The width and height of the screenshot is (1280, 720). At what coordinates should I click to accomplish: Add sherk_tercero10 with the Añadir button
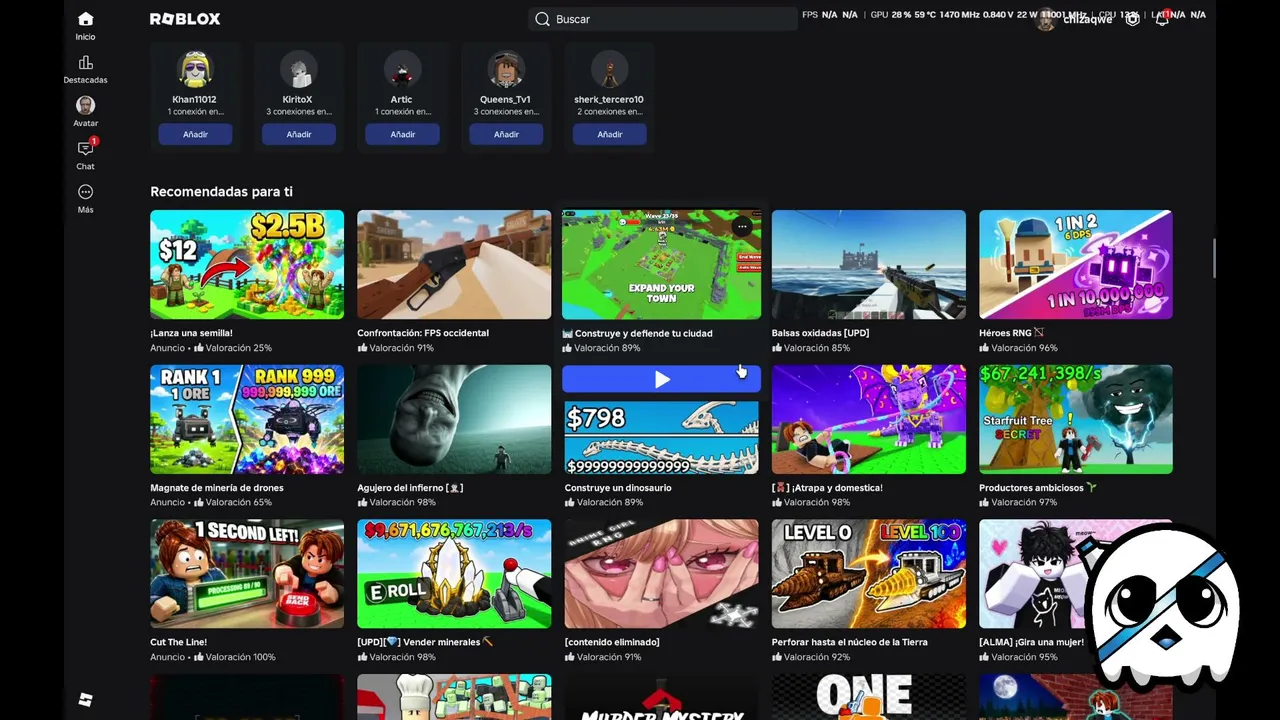pyautogui.click(x=610, y=134)
